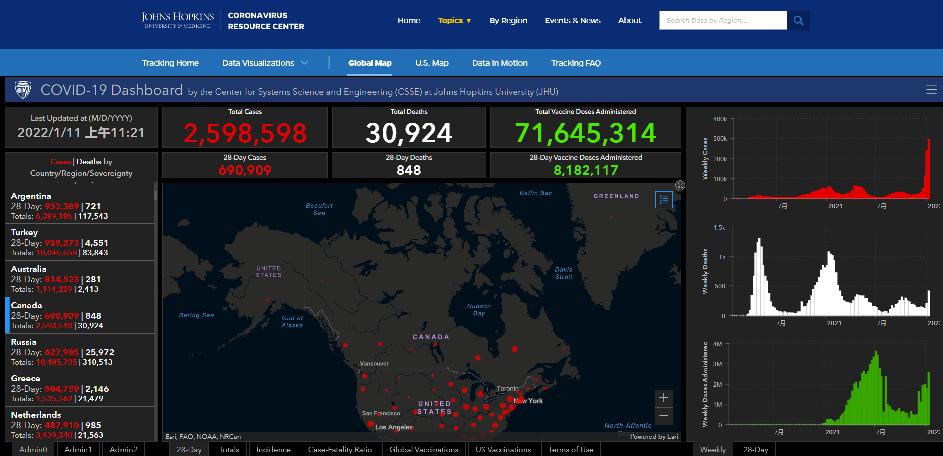
Task: Open the map legend list icon
Action: click(x=664, y=199)
